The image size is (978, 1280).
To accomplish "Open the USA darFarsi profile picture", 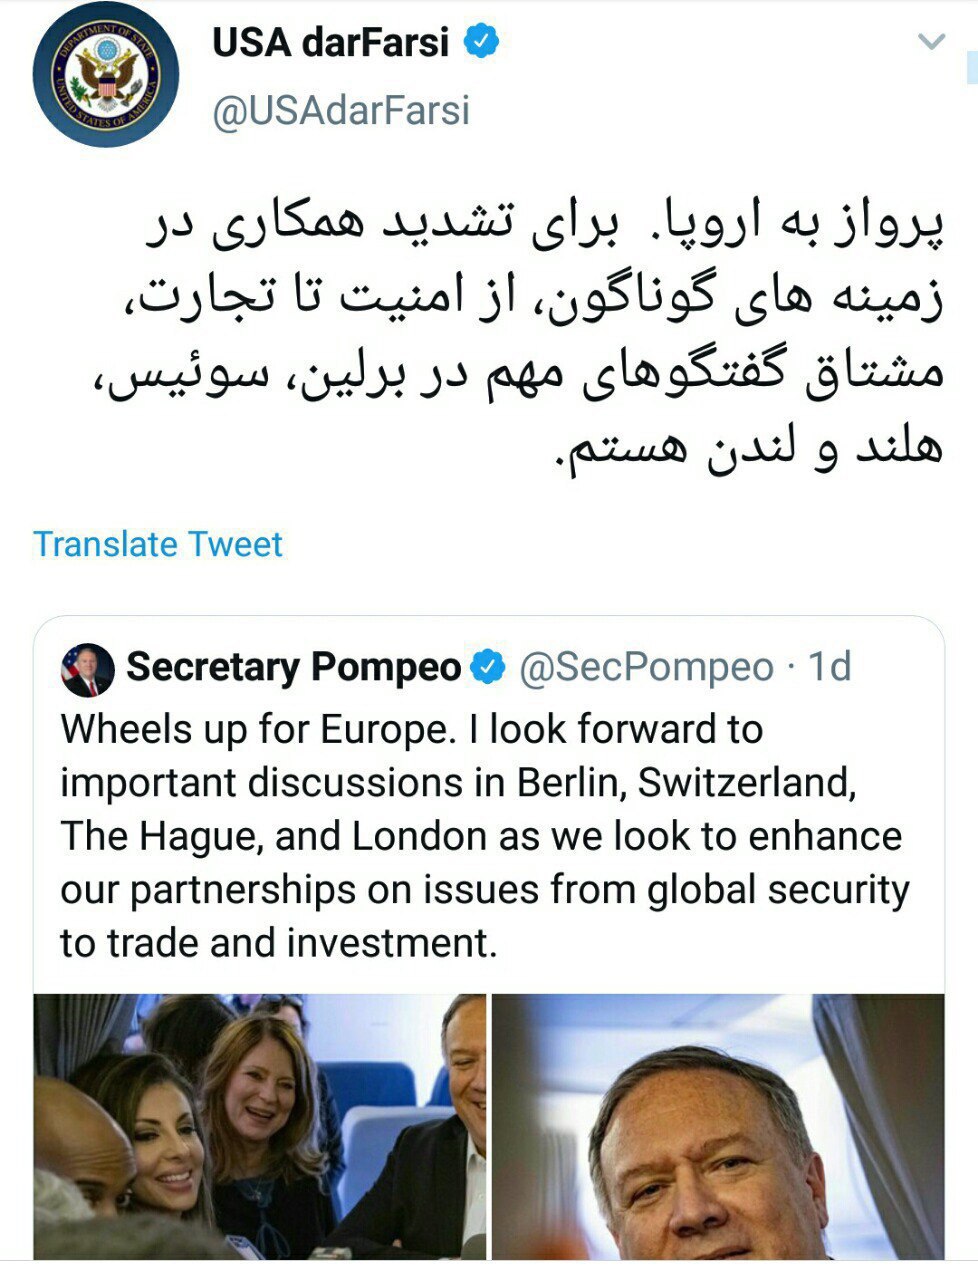I will (x=105, y=75).
